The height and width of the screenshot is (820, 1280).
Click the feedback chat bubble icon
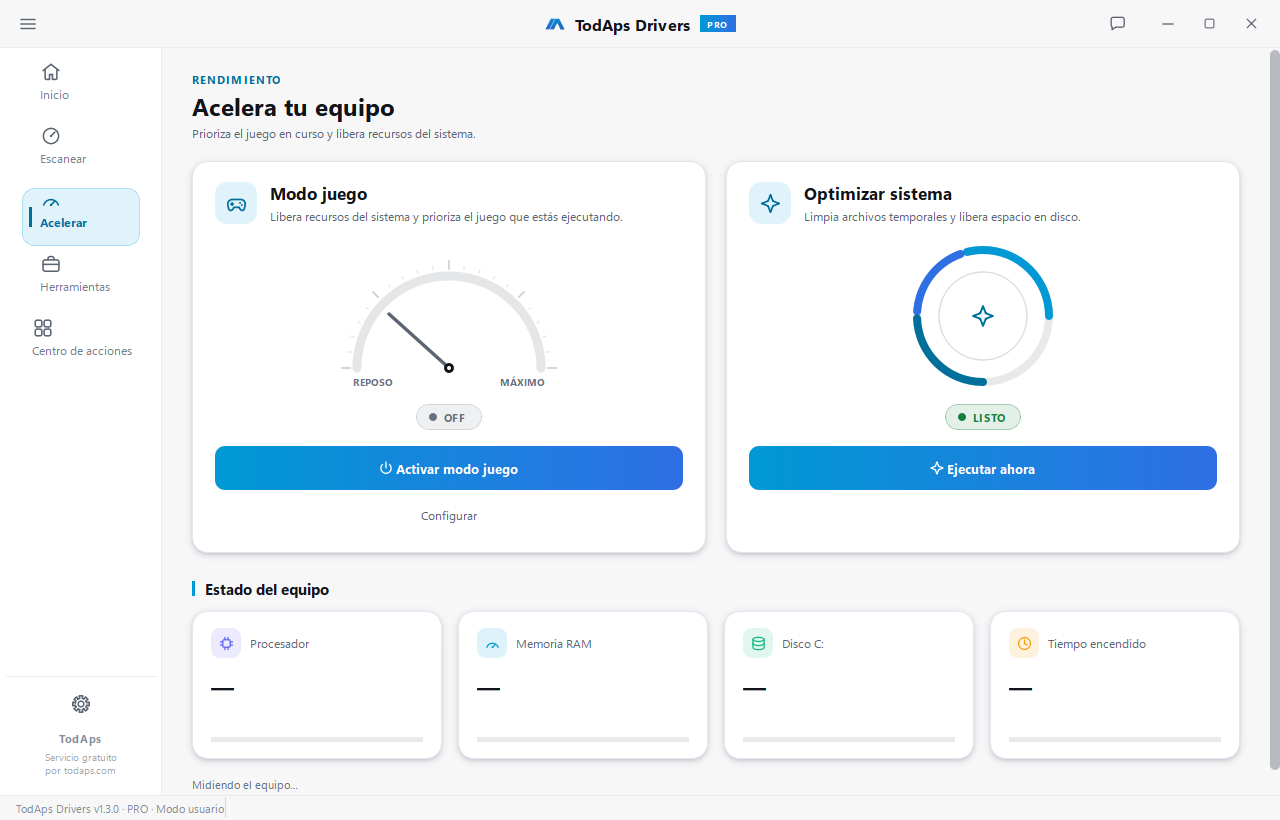coord(1118,24)
